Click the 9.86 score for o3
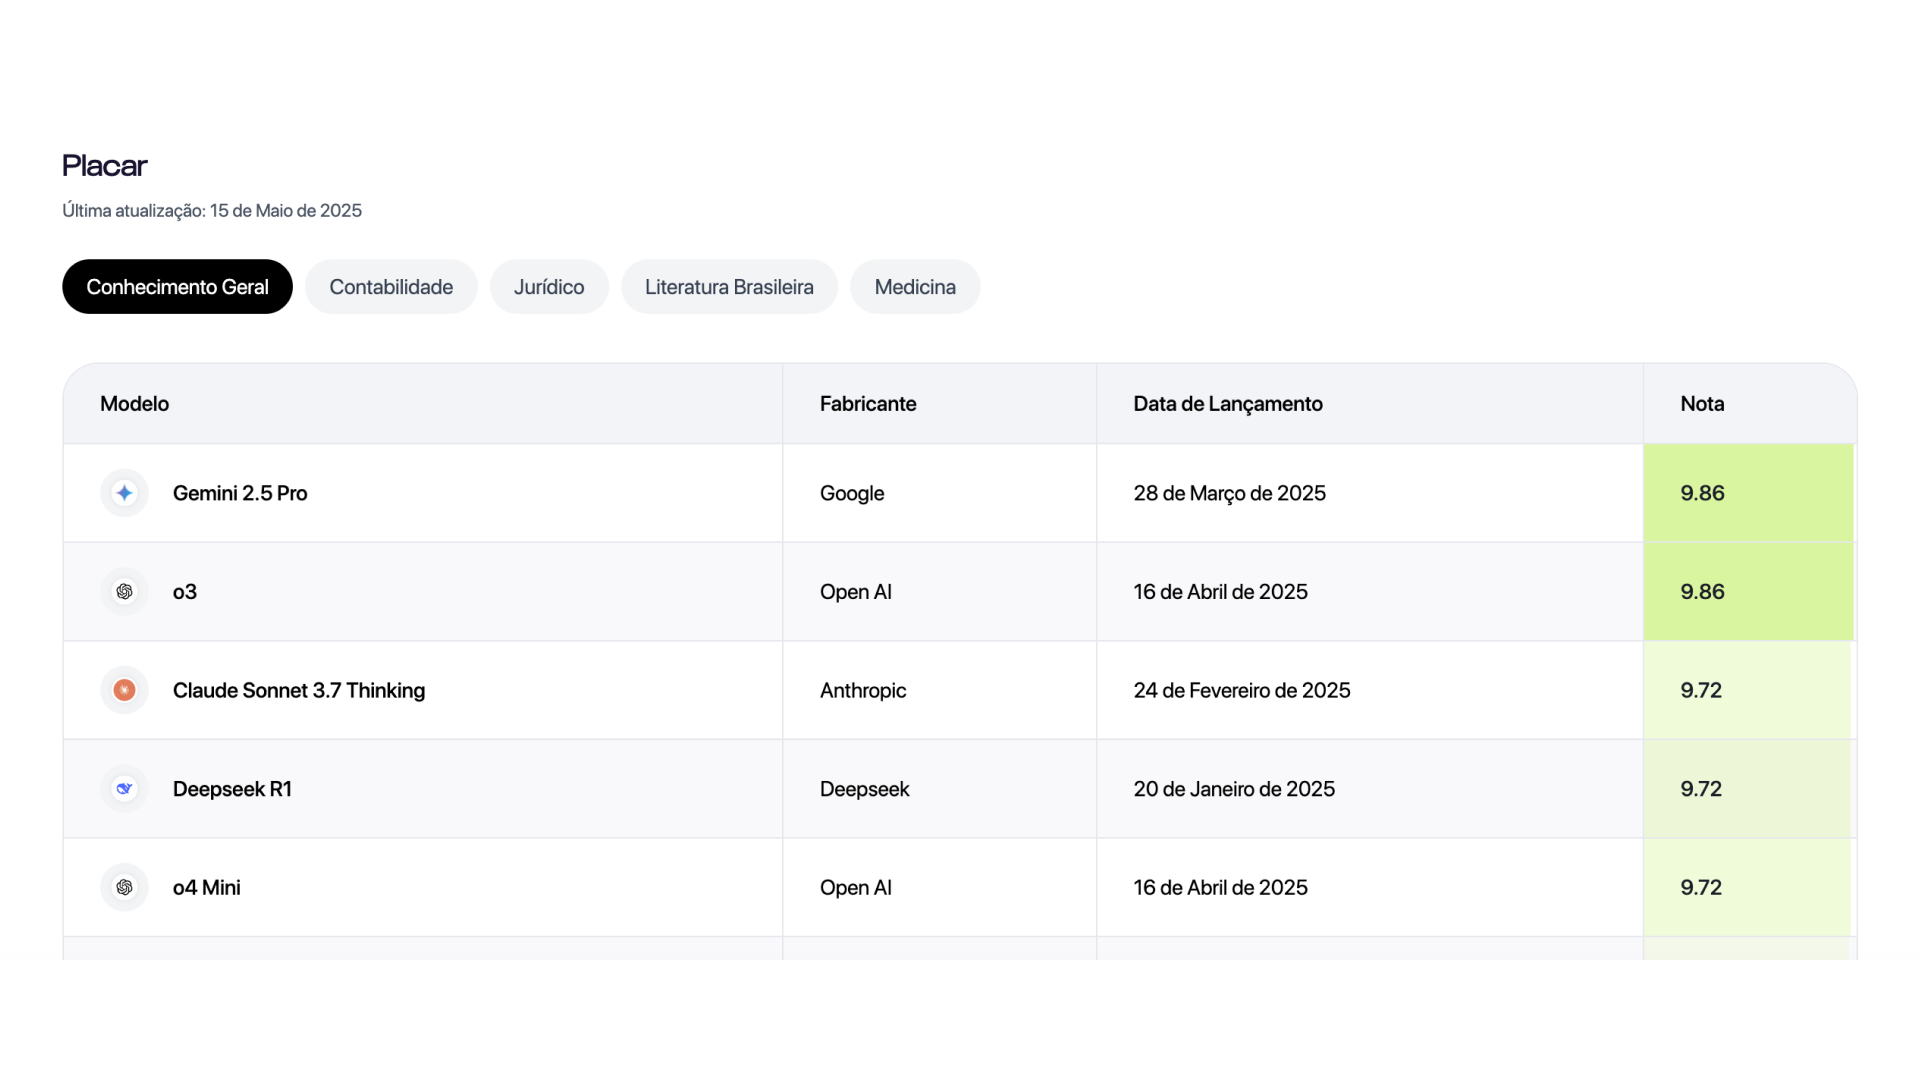Screen dimensions: 1920x1080 point(1702,592)
